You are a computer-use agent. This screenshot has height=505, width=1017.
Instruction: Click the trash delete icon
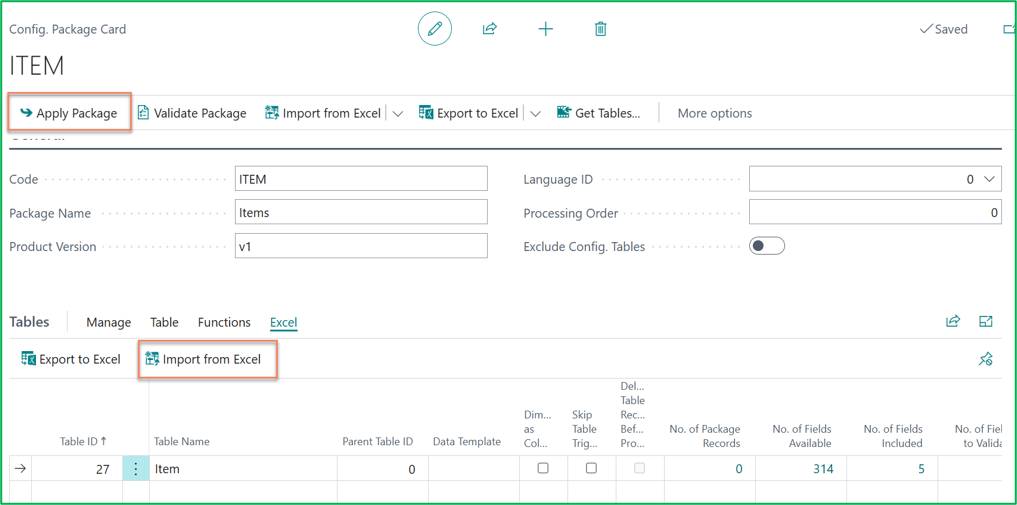coord(601,29)
